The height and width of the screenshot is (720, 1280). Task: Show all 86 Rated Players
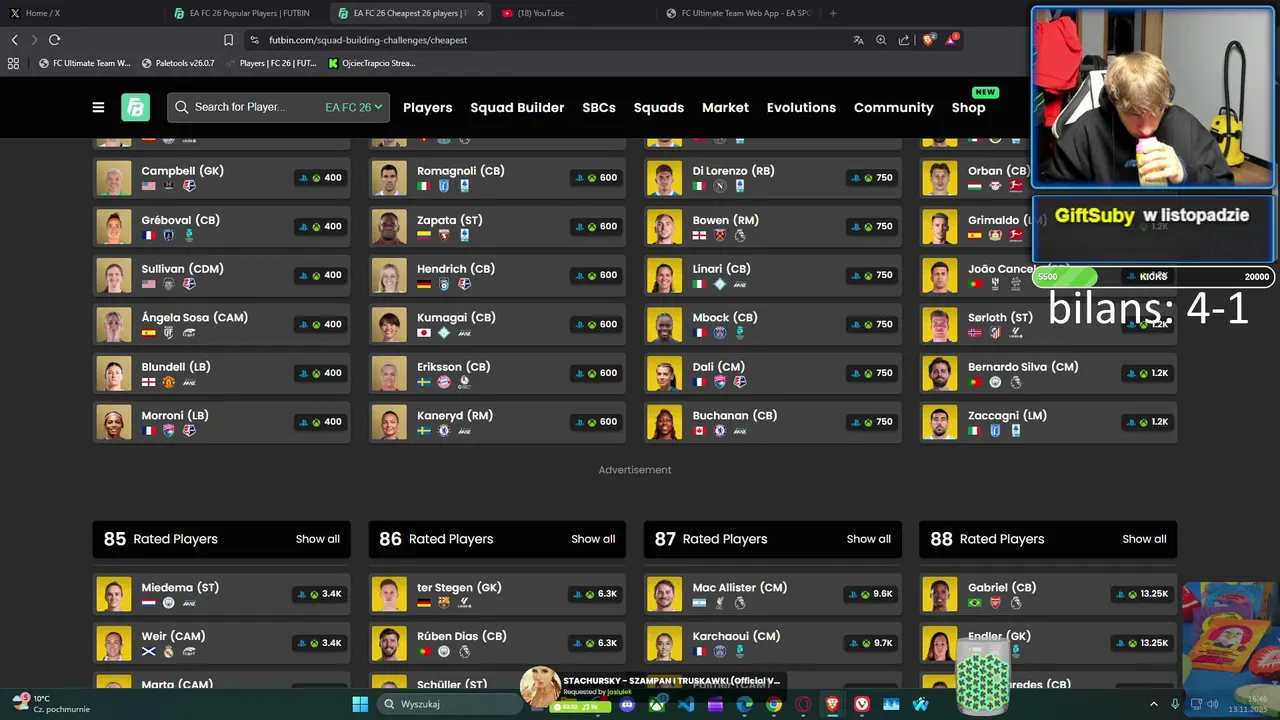tap(593, 539)
